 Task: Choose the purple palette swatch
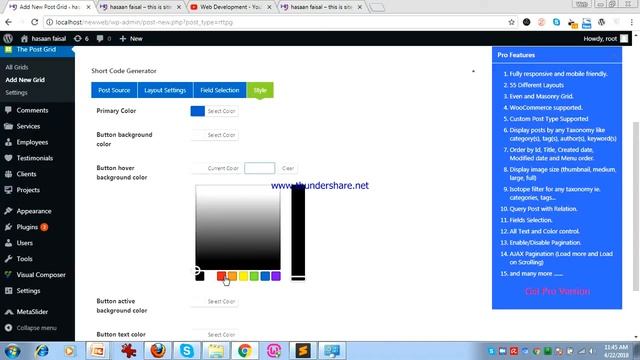[276, 276]
